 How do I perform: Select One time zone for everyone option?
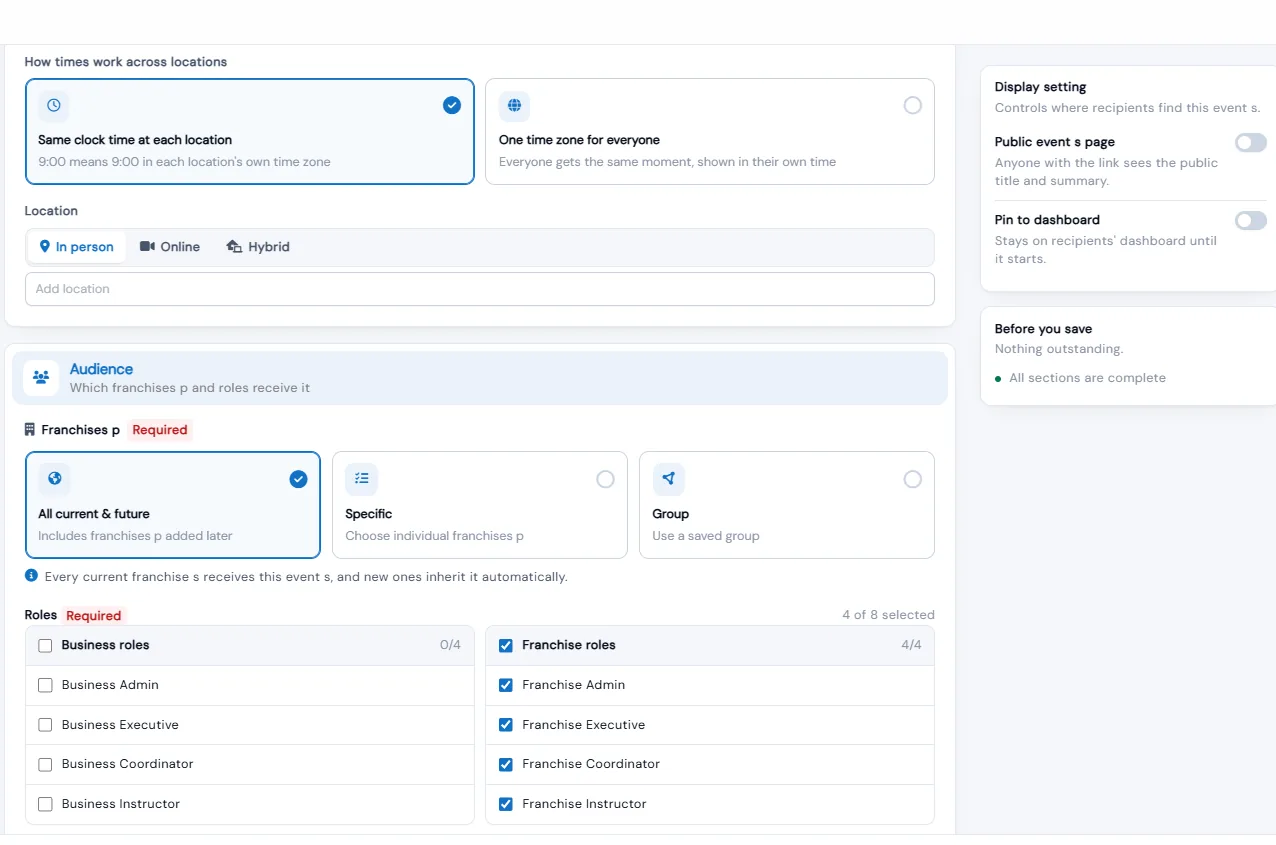tap(710, 132)
